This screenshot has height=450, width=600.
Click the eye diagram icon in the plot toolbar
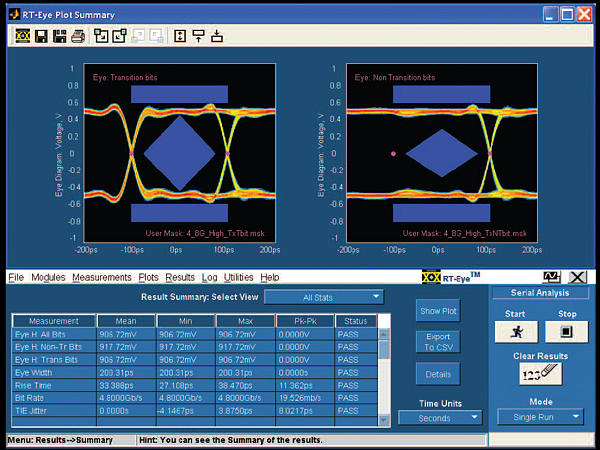click(23, 37)
